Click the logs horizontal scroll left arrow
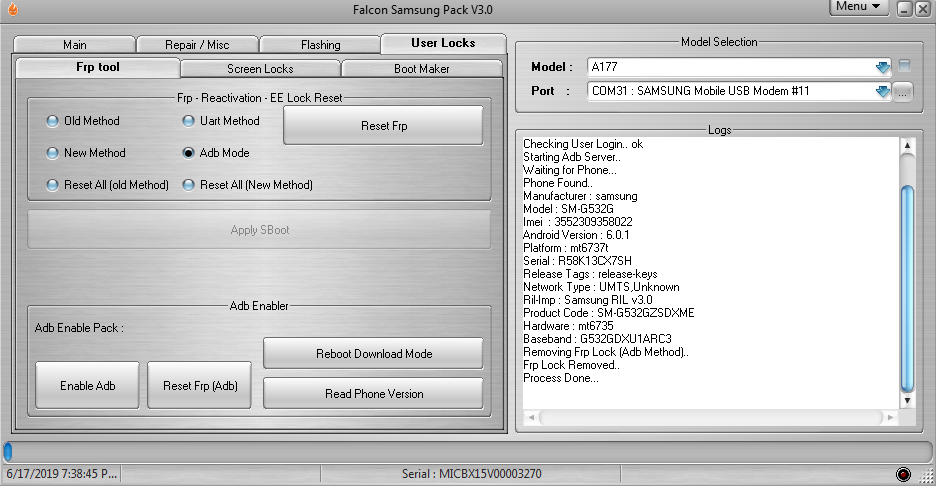Viewport: 936px width, 486px height. point(531,417)
